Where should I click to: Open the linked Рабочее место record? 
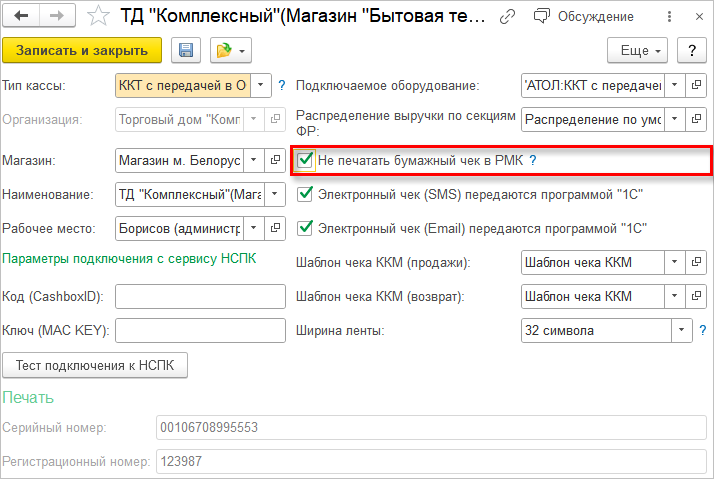(276, 228)
